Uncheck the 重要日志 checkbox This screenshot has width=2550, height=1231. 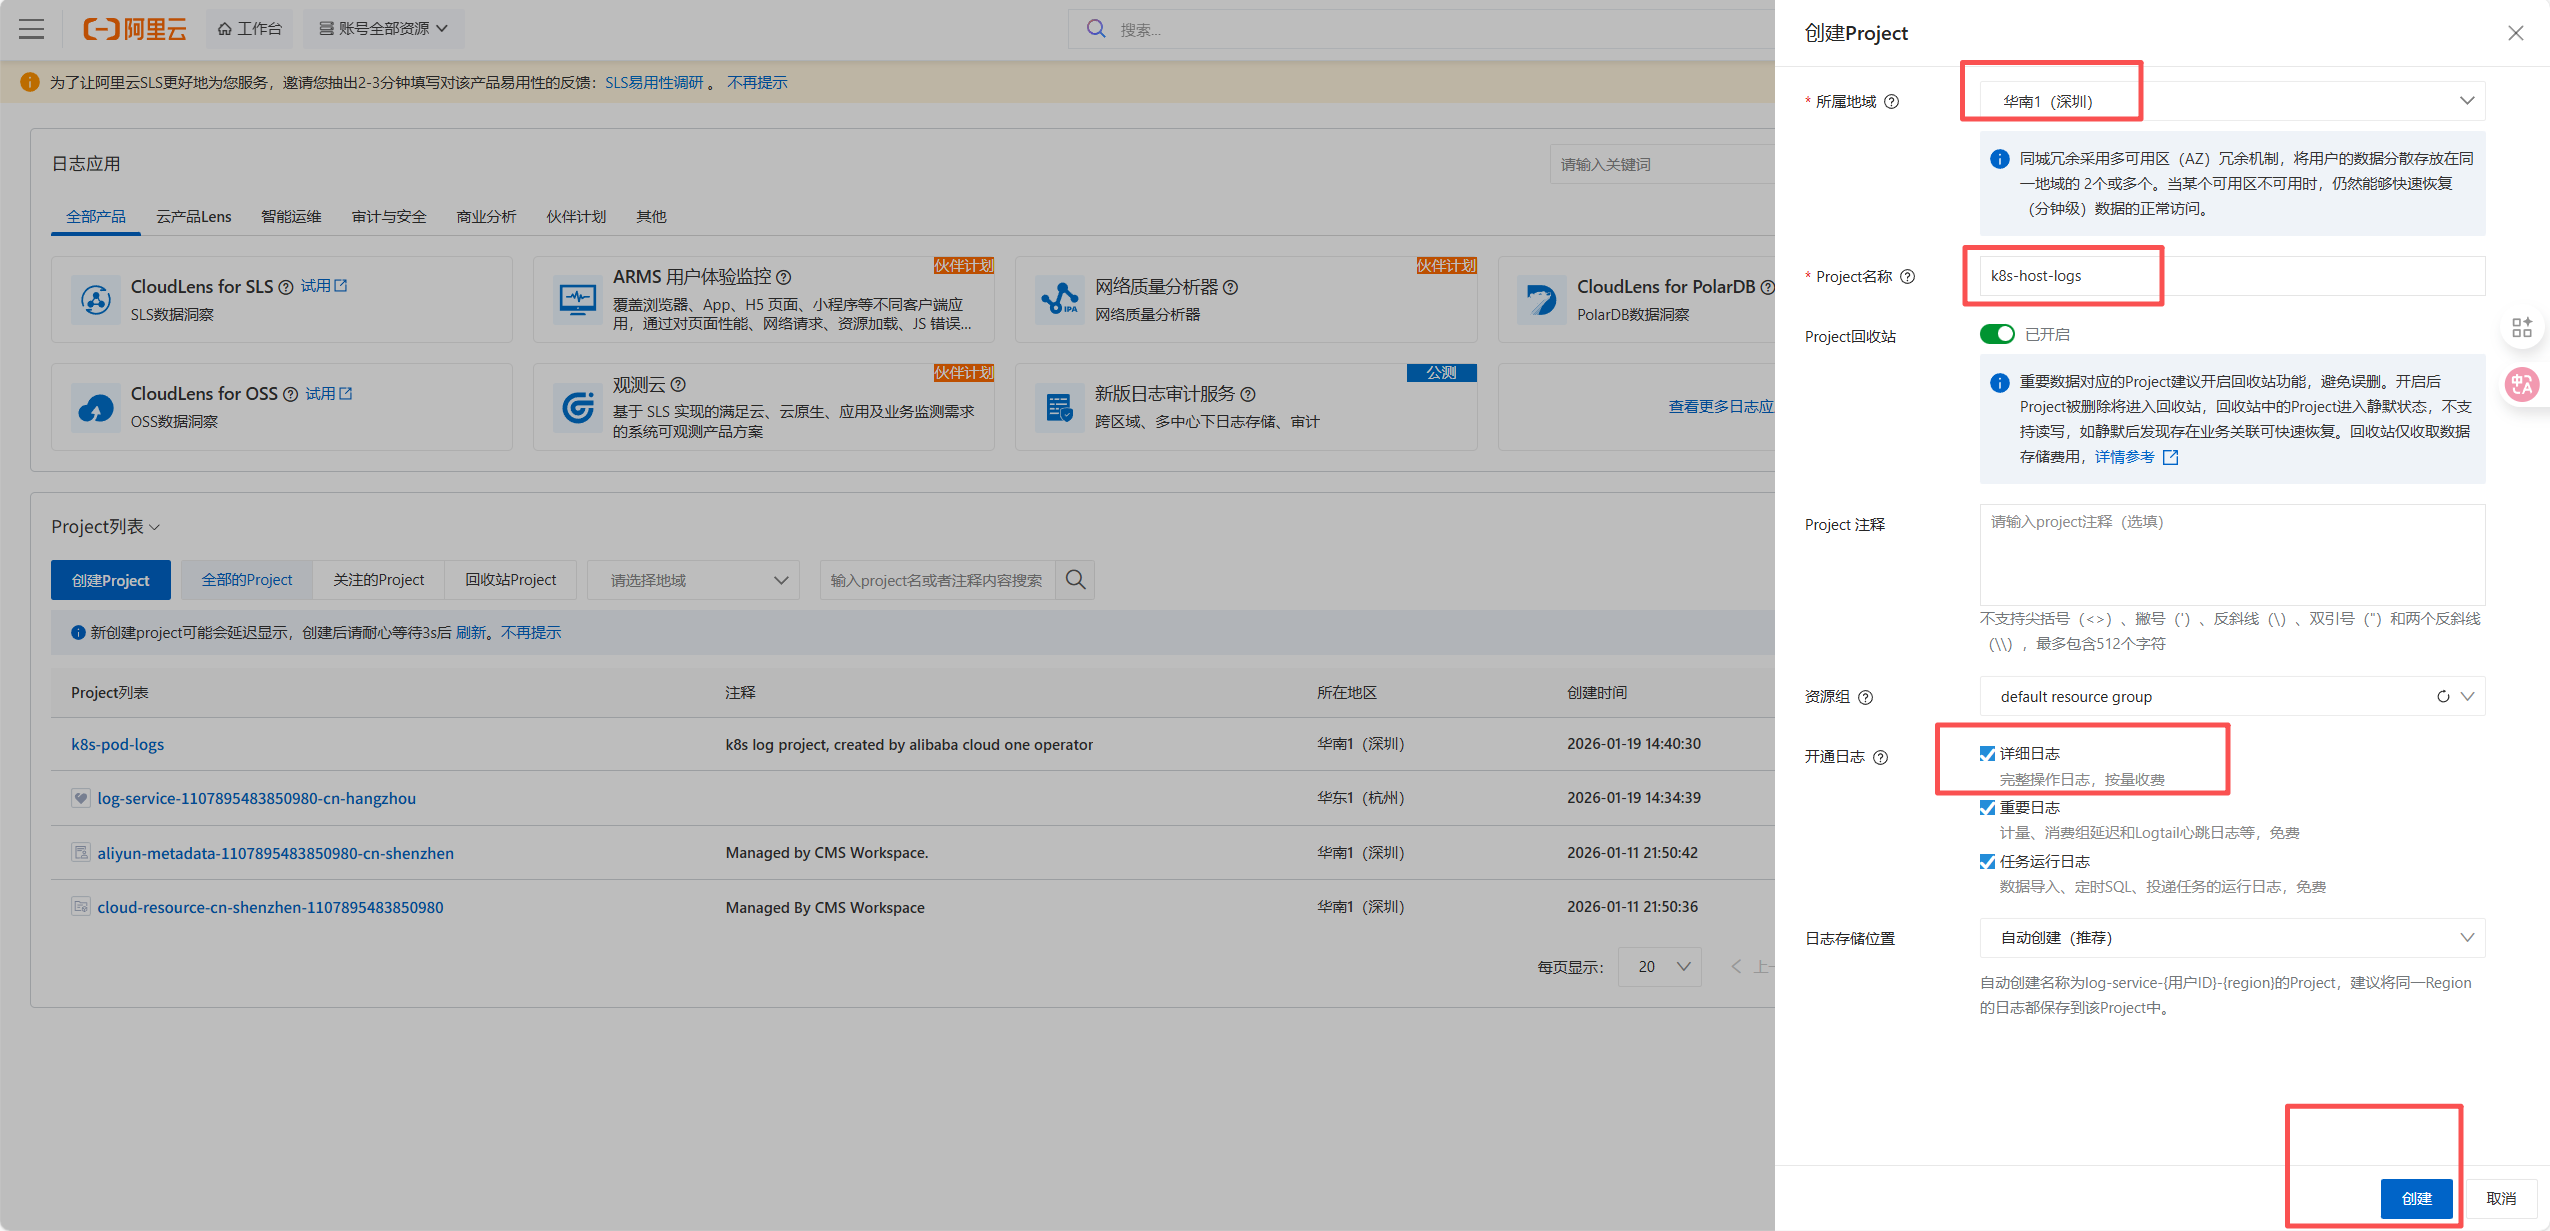click(1987, 808)
